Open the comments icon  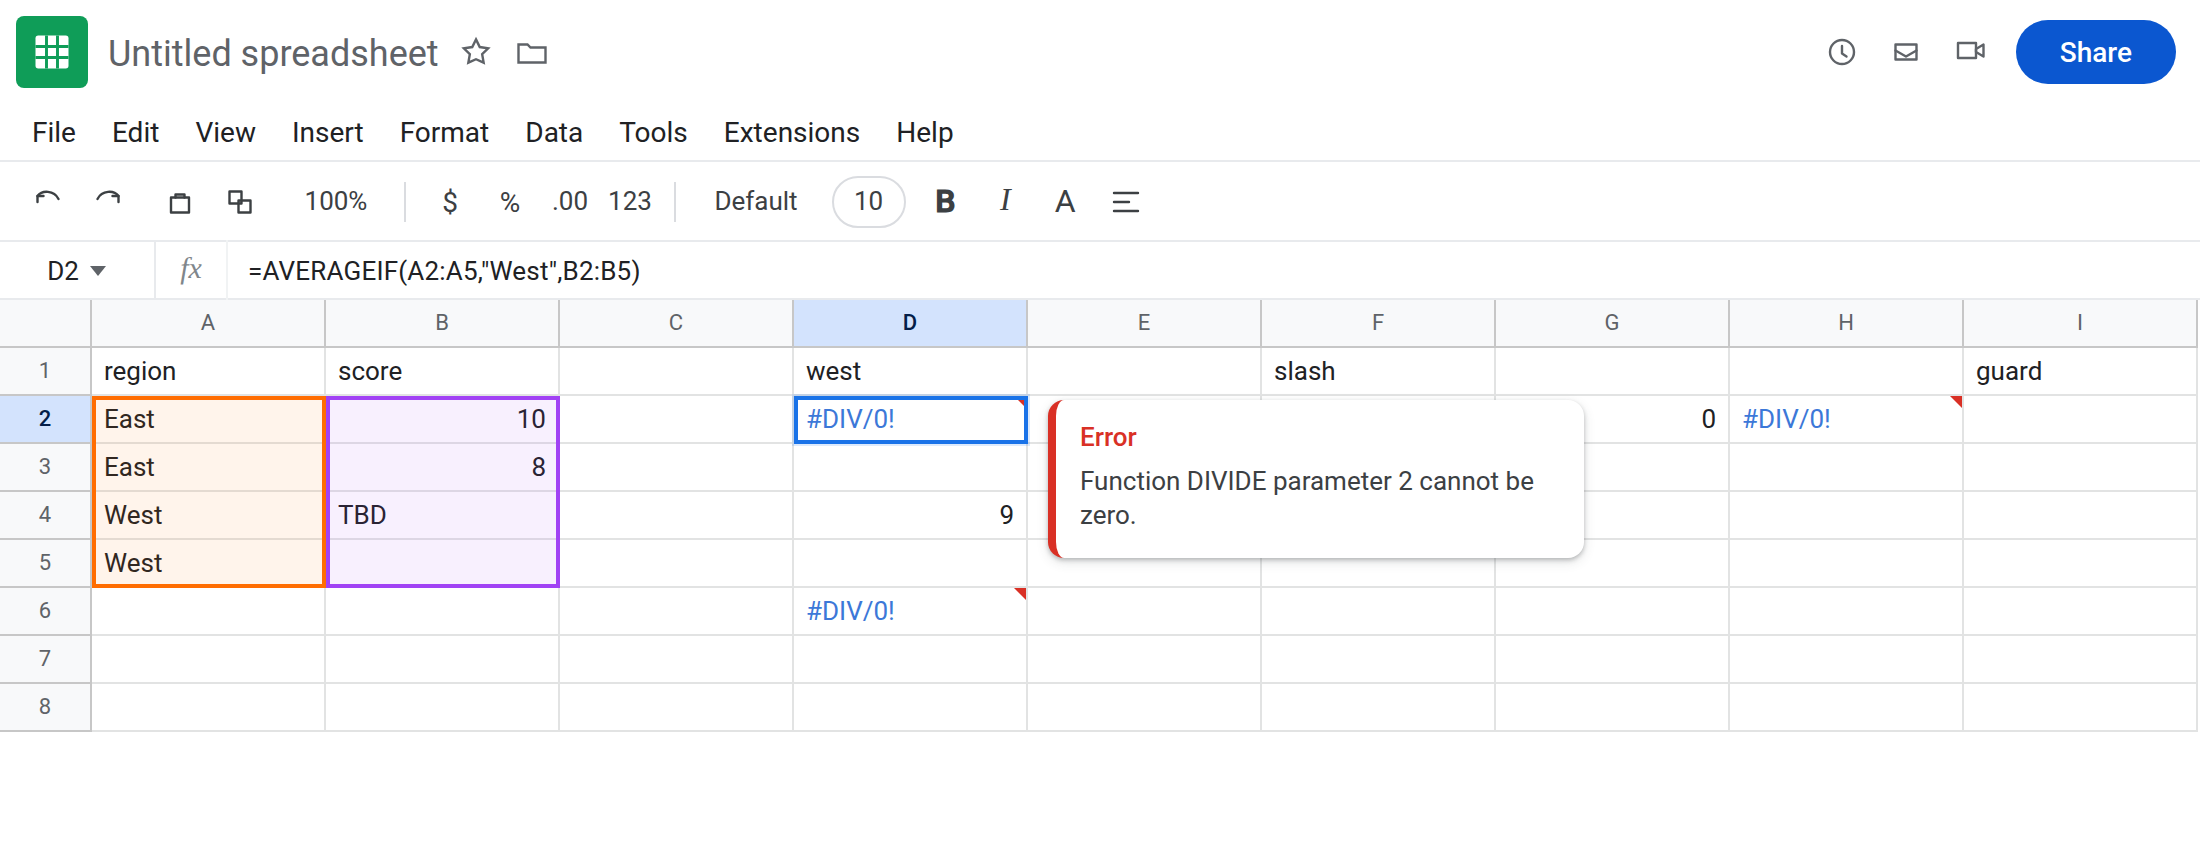(1906, 52)
